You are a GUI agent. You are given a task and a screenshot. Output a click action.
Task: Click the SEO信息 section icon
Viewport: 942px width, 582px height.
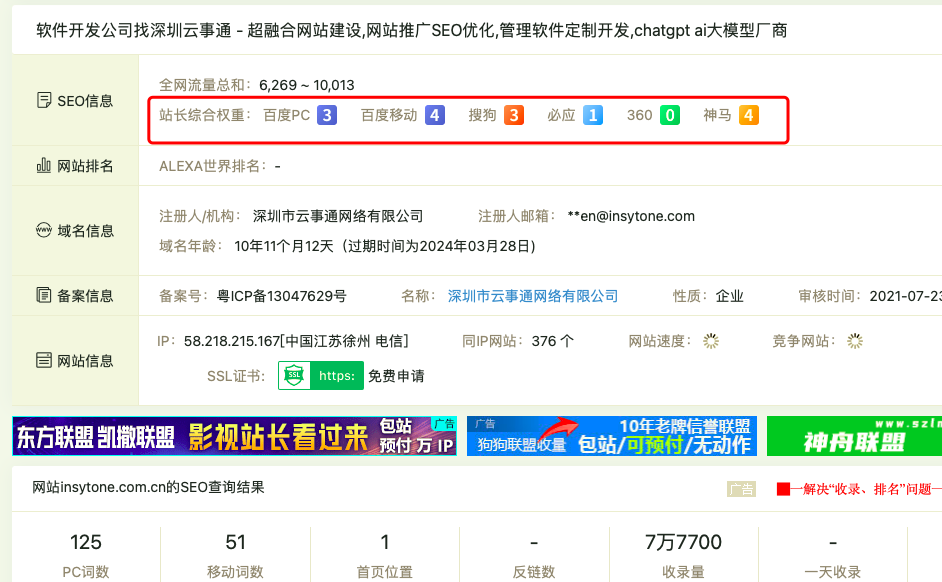click(44, 101)
